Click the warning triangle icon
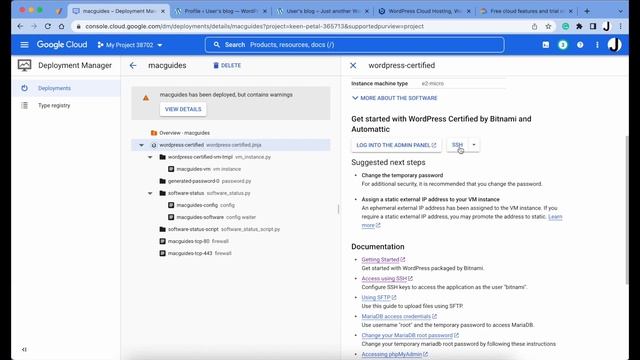The height and width of the screenshot is (360, 640). pos(146,98)
